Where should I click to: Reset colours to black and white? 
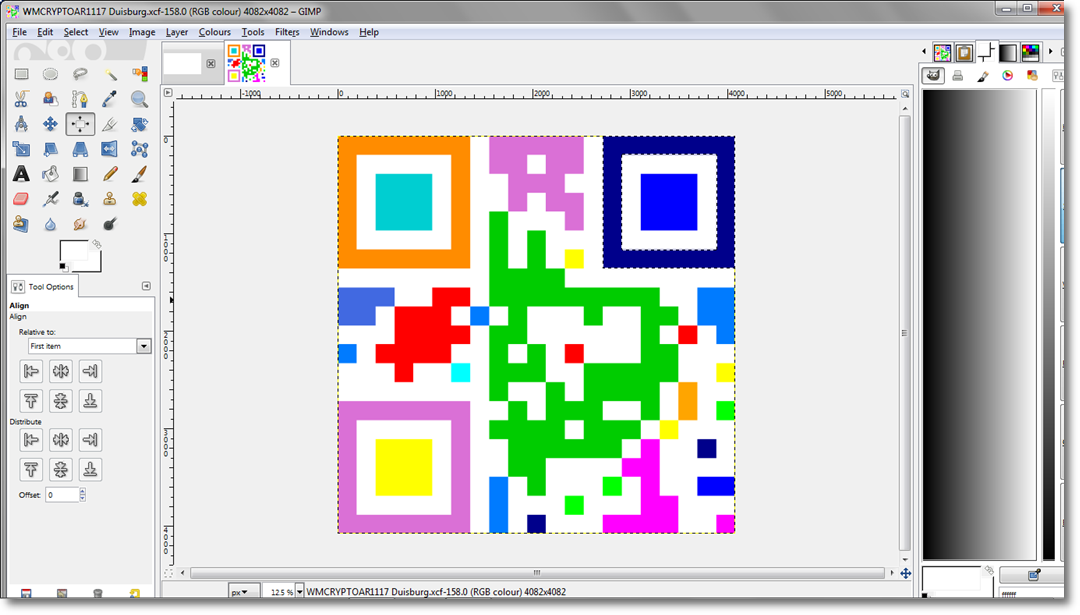pyautogui.click(x=63, y=267)
